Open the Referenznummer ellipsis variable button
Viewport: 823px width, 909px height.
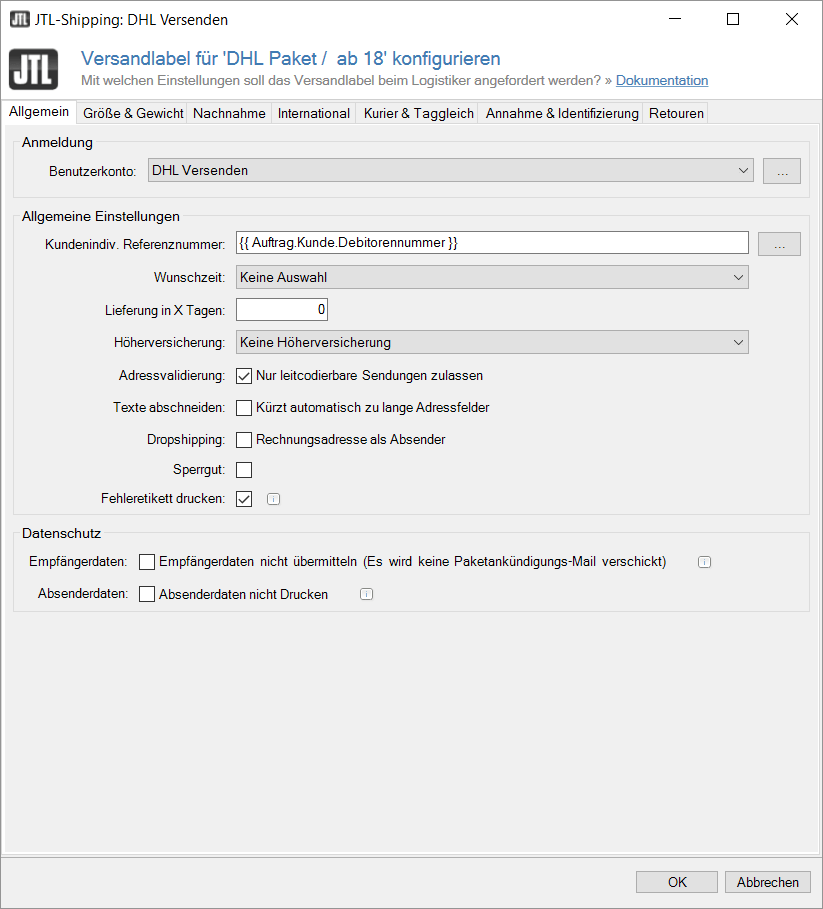[779, 243]
